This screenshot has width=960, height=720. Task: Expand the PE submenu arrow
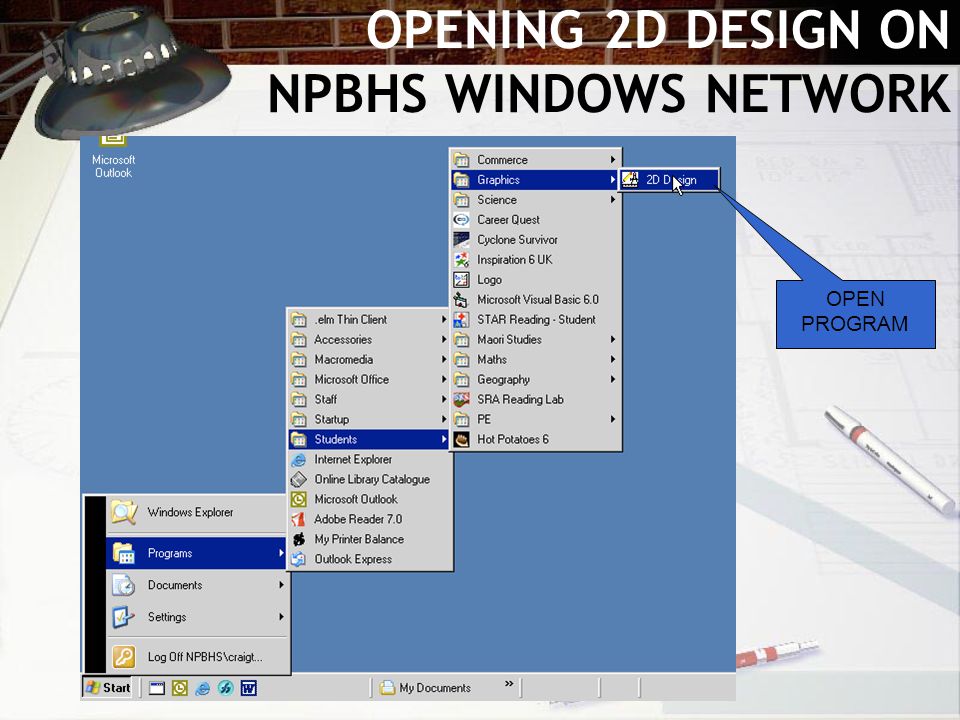(x=612, y=419)
